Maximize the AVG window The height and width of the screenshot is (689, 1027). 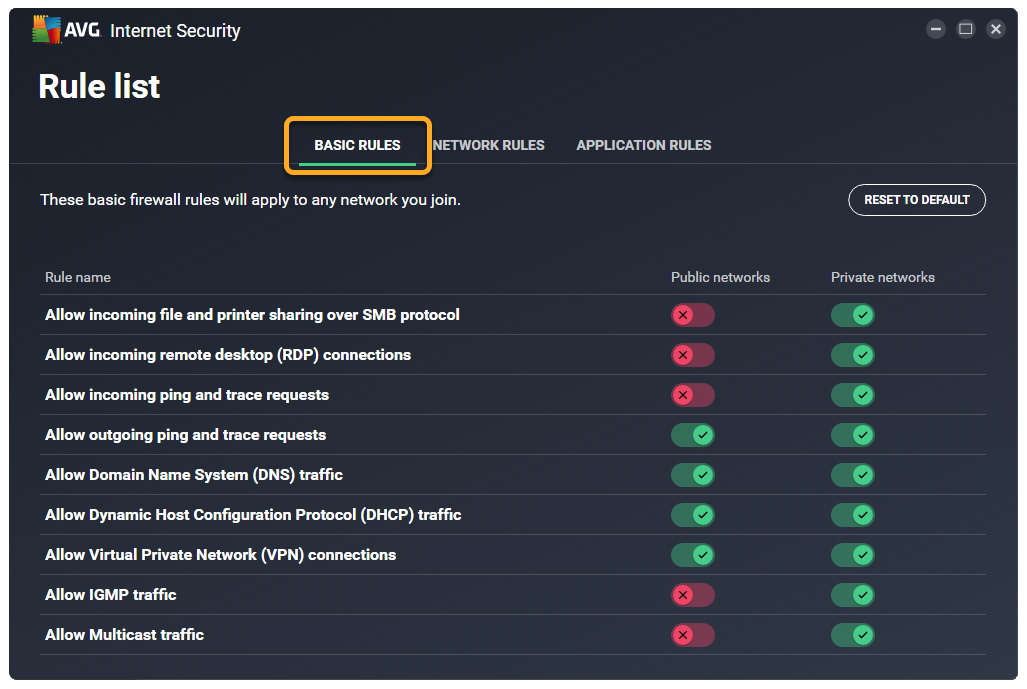[x=966, y=29]
